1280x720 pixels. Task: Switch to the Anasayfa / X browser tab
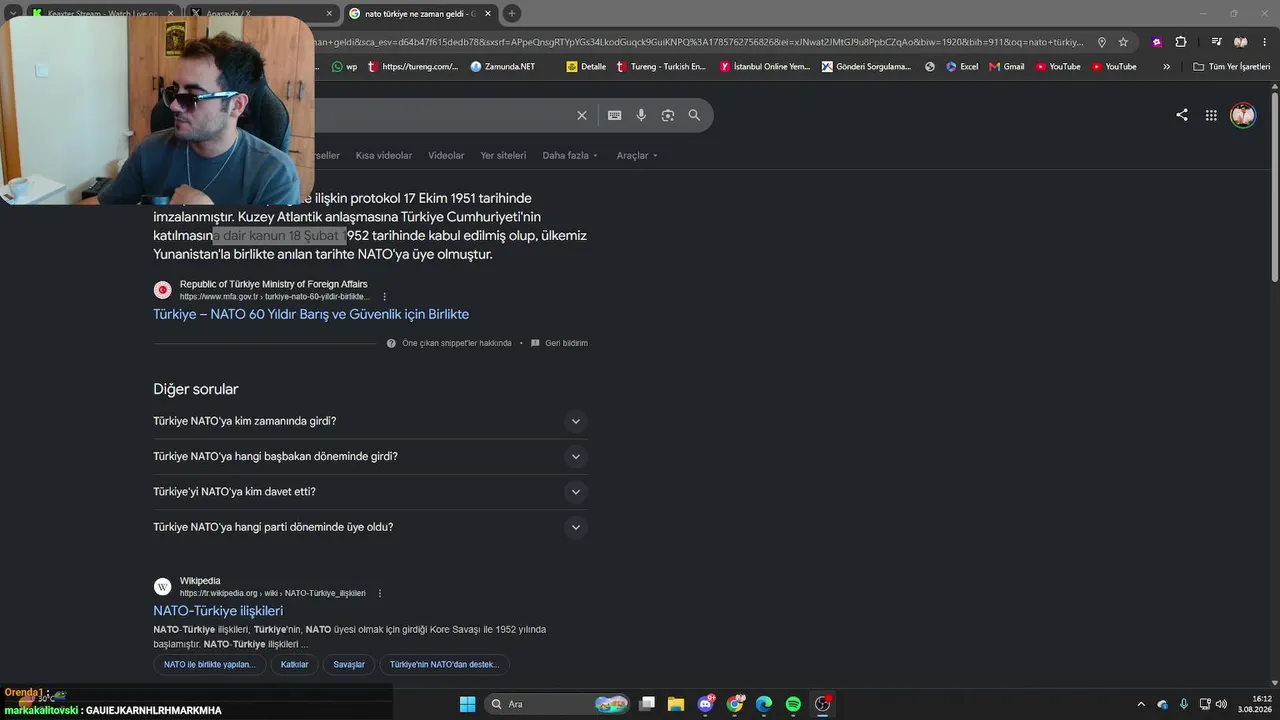(262, 14)
